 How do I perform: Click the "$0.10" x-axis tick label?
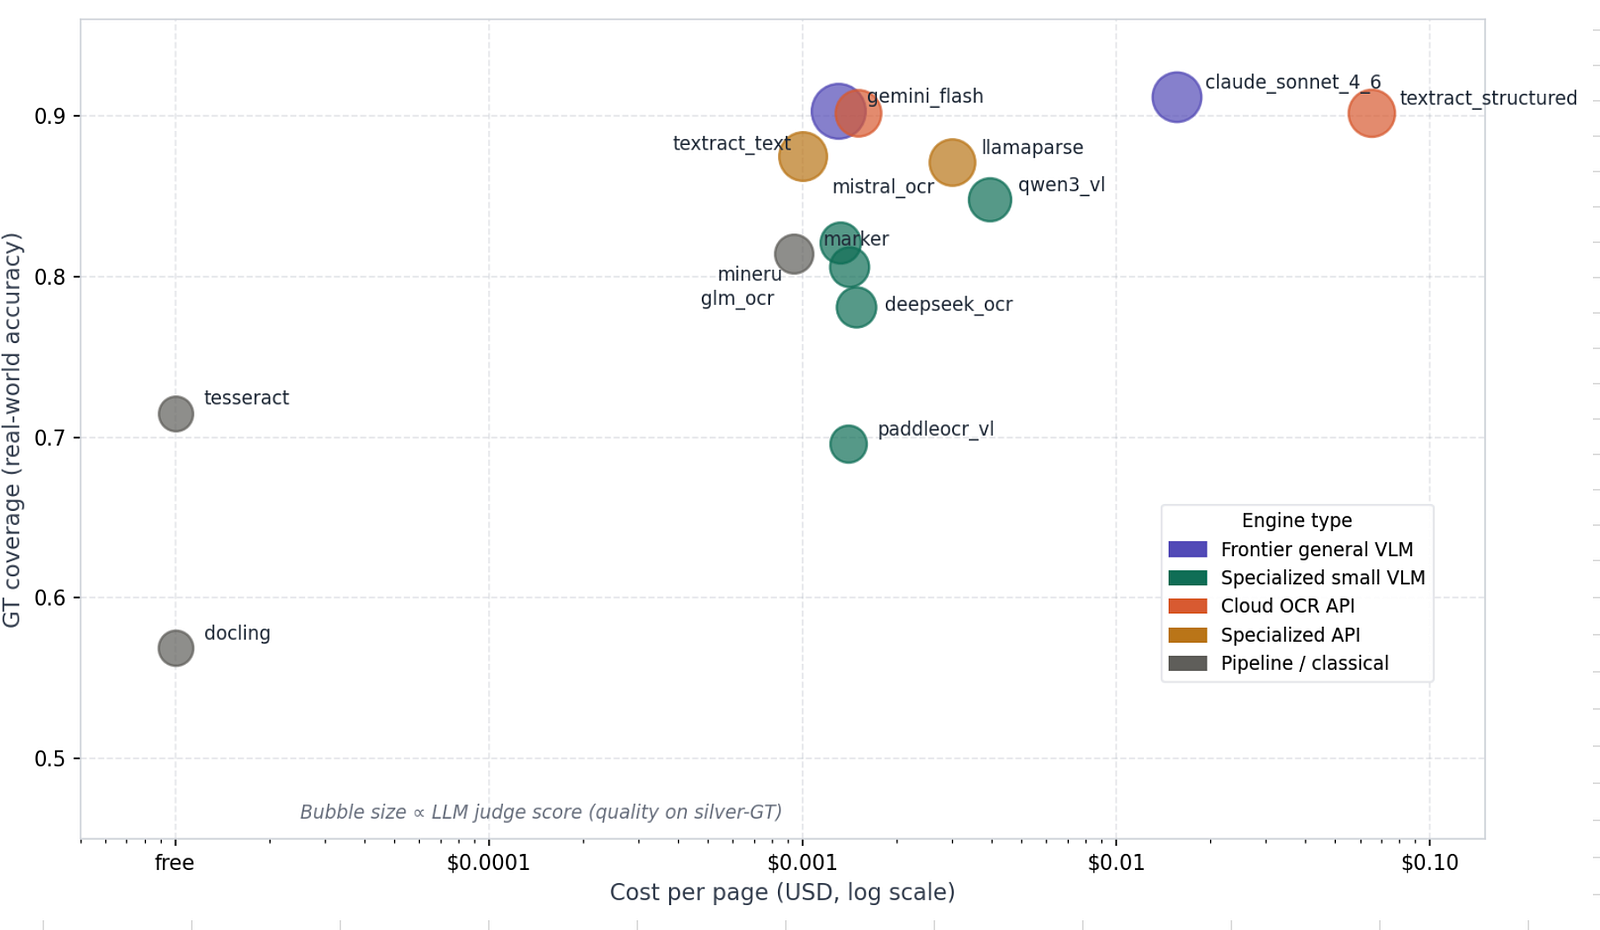point(1429,862)
